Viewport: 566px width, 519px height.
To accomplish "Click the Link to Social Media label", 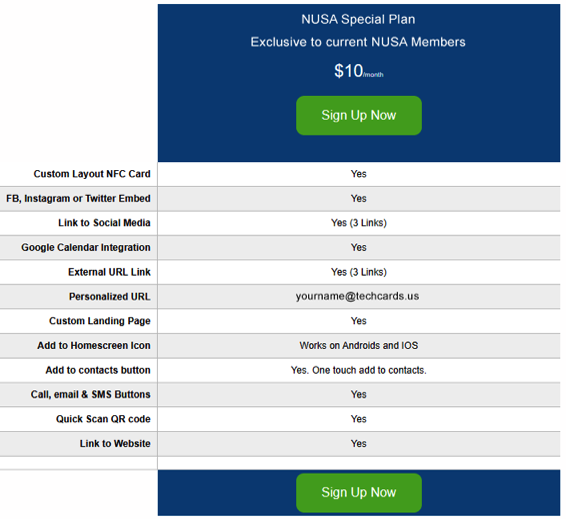I will tap(104, 223).
